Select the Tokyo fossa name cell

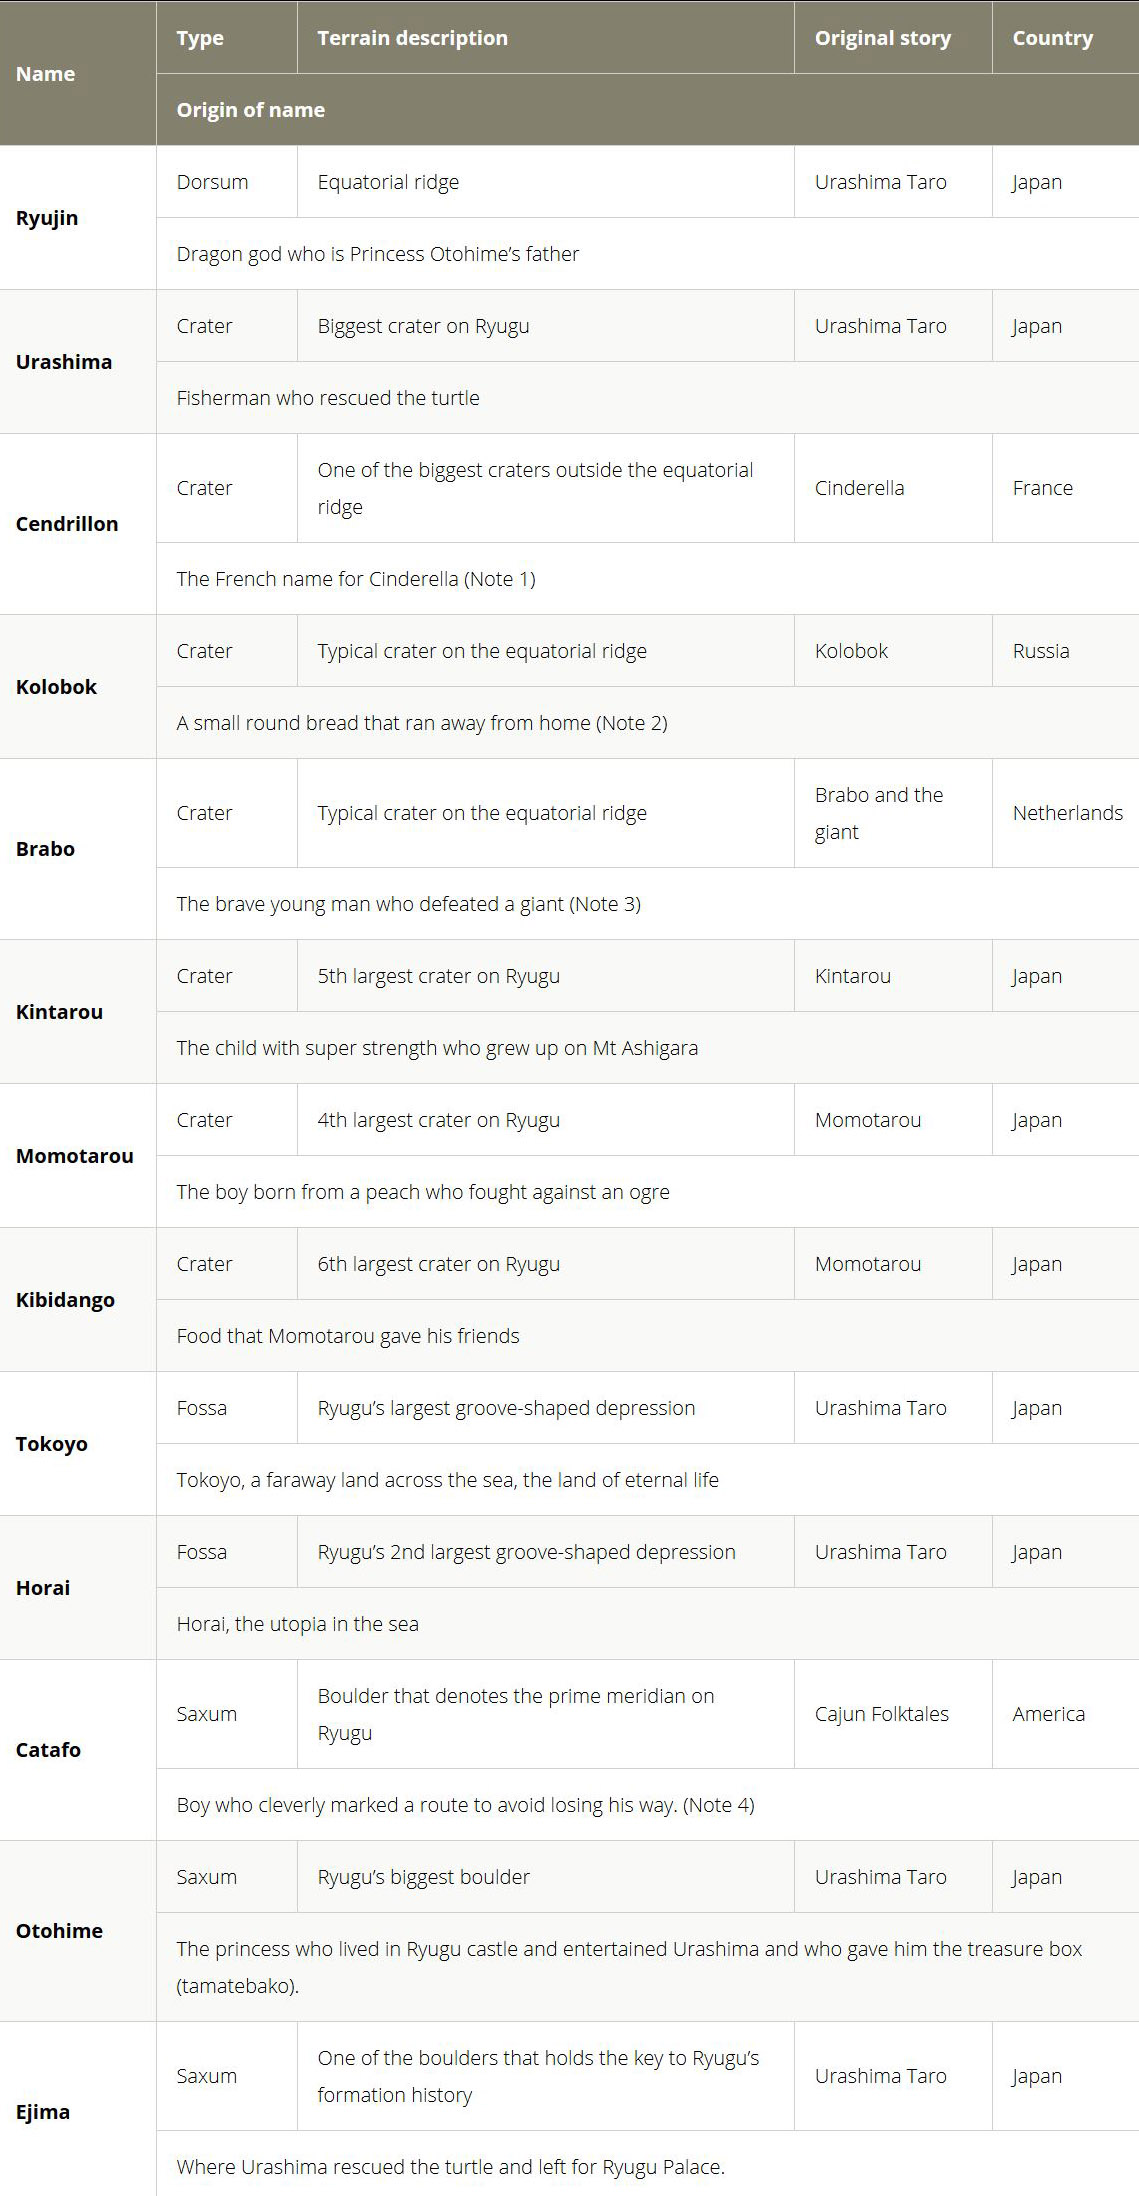(52, 1444)
